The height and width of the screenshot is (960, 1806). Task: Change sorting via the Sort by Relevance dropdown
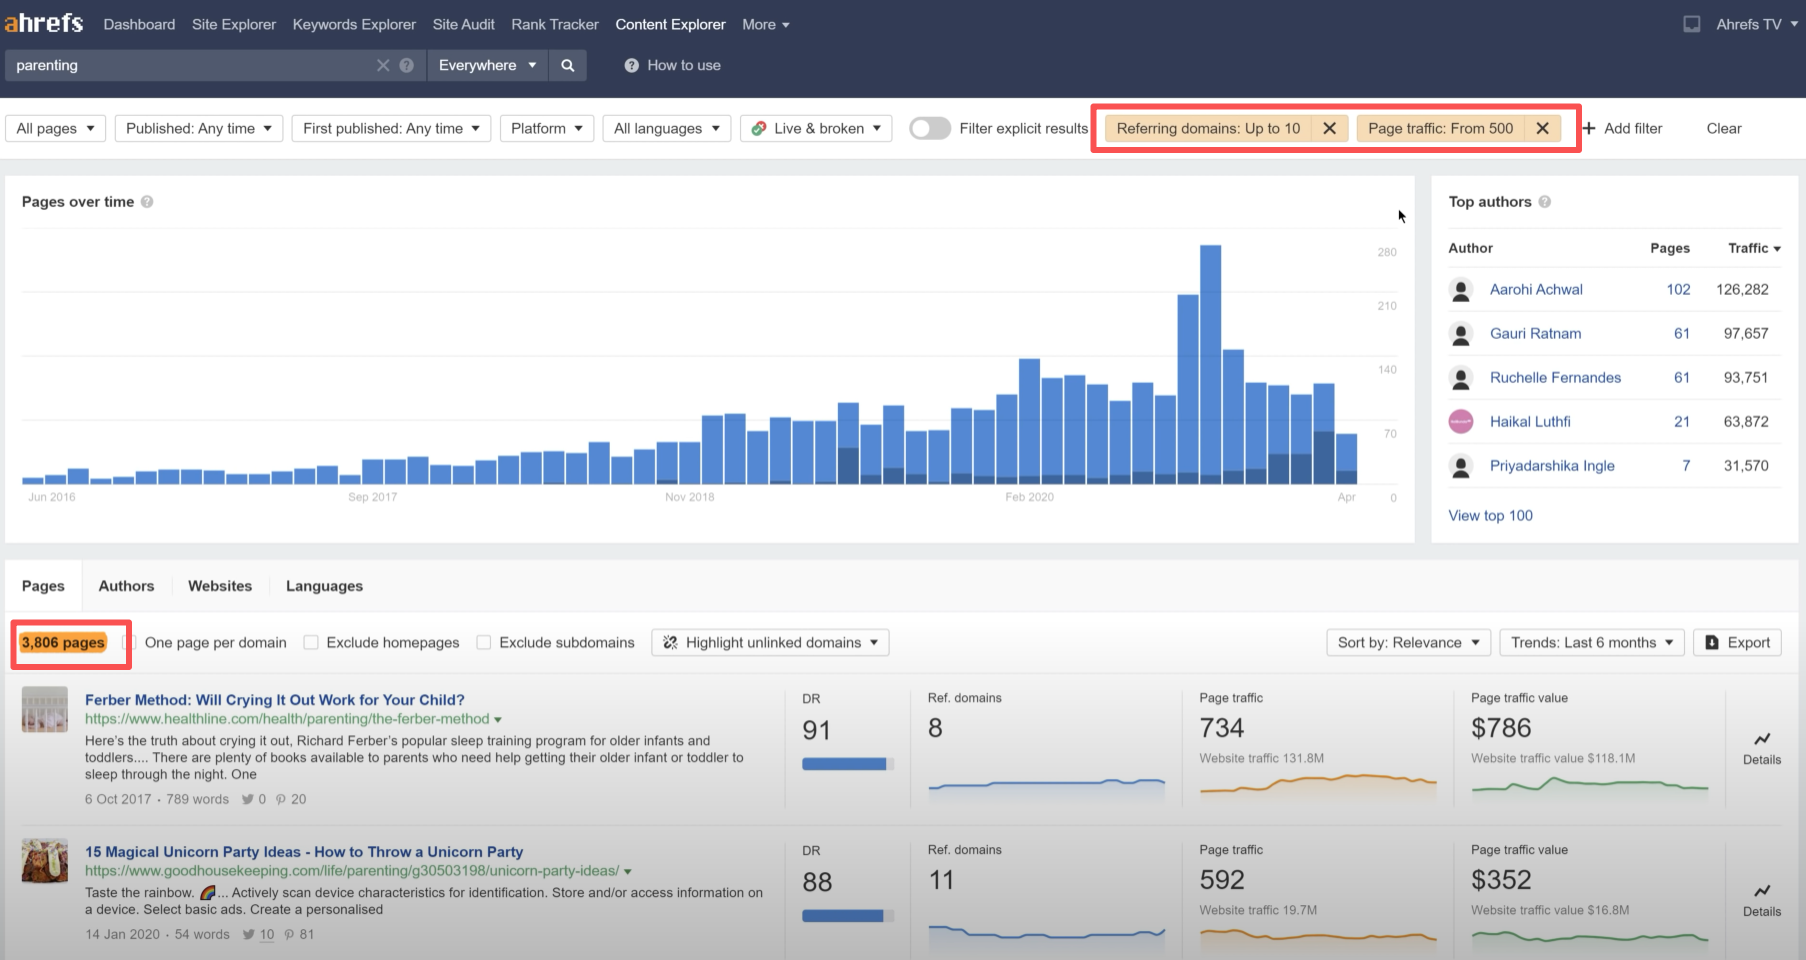[1408, 642]
